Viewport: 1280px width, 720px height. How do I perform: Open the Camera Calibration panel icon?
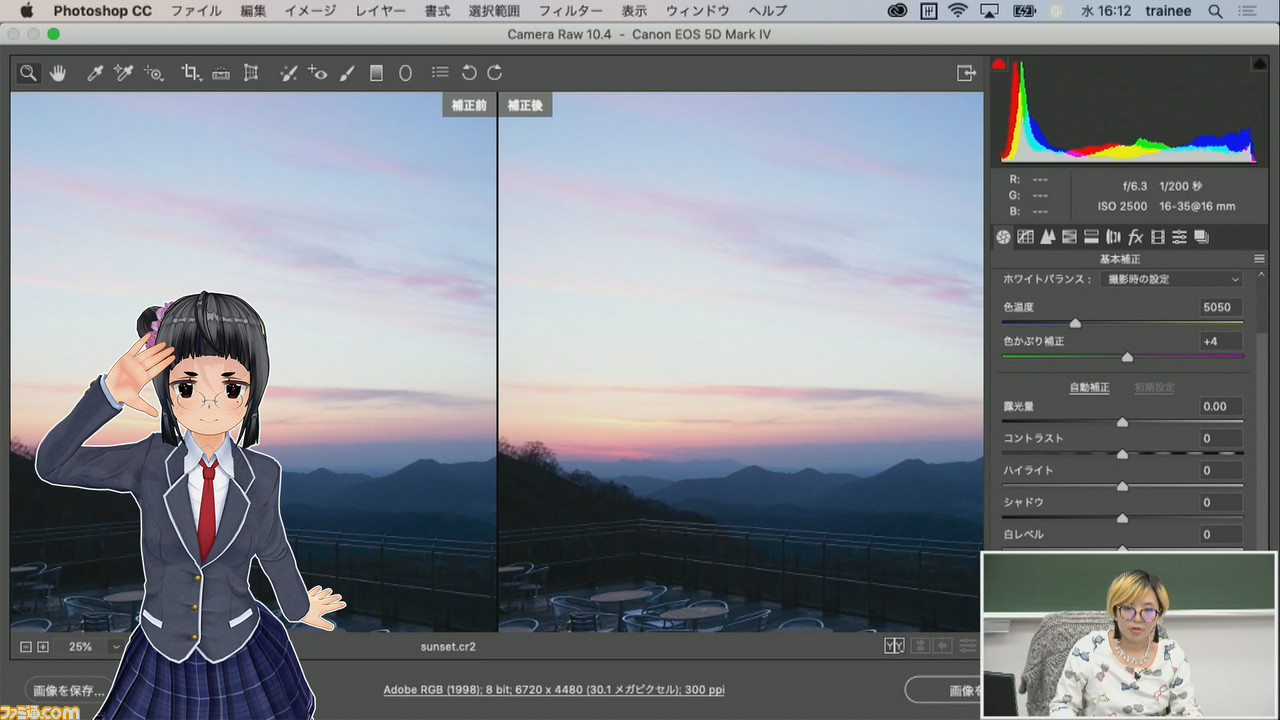point(1158,237)
